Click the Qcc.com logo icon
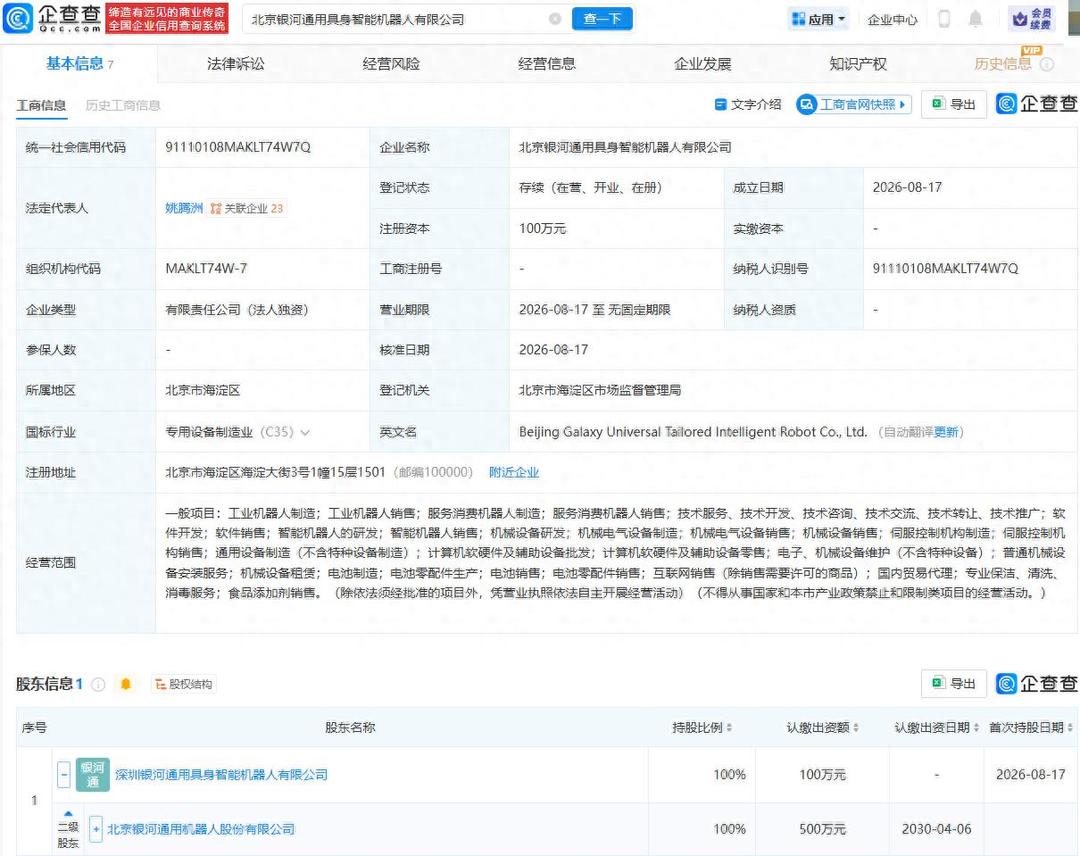Screen dimensions: 1080x856 pos(18,19)
